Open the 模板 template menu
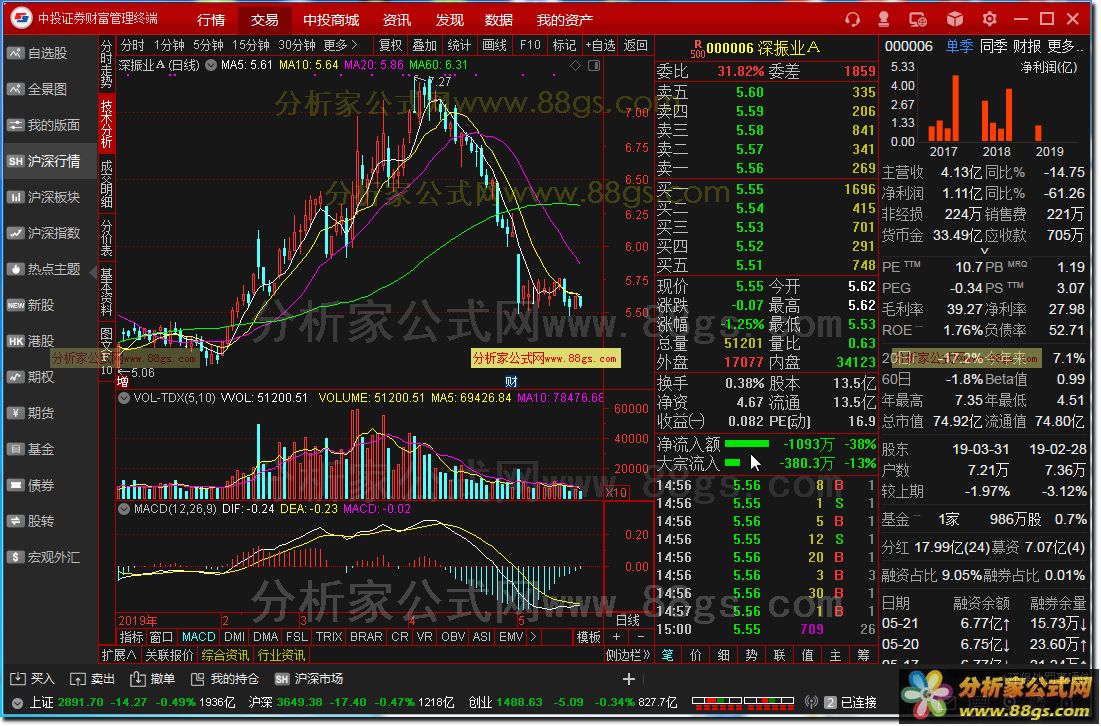 pos(588,638)
